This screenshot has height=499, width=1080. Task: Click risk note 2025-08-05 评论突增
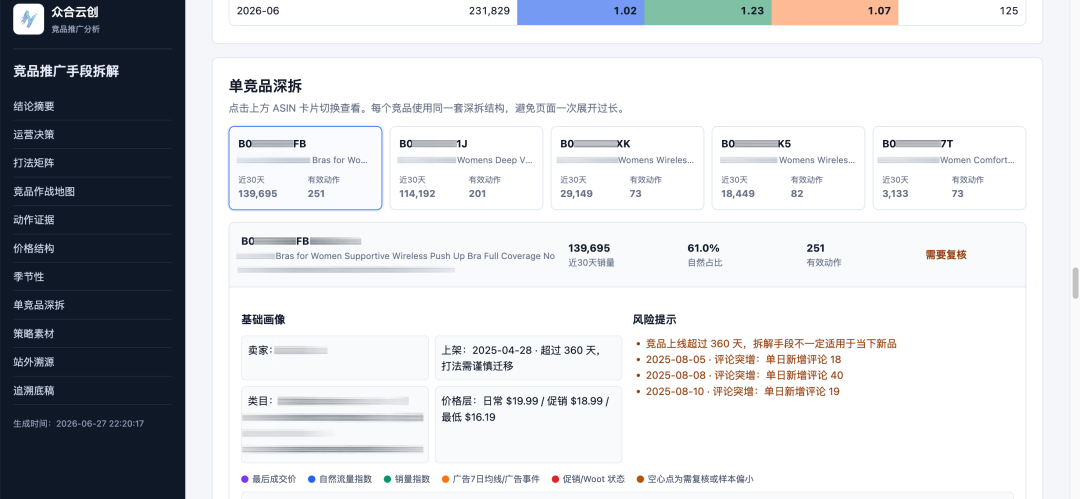(743, 359)
